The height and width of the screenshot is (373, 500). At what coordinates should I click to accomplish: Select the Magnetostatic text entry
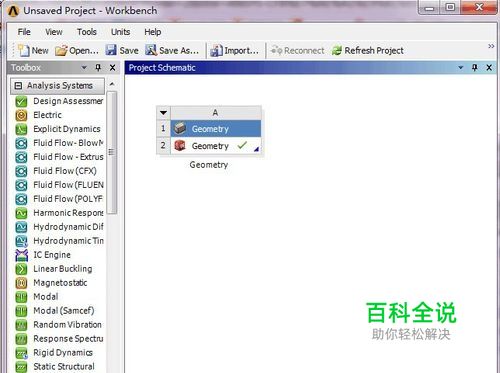pos(60,283)
